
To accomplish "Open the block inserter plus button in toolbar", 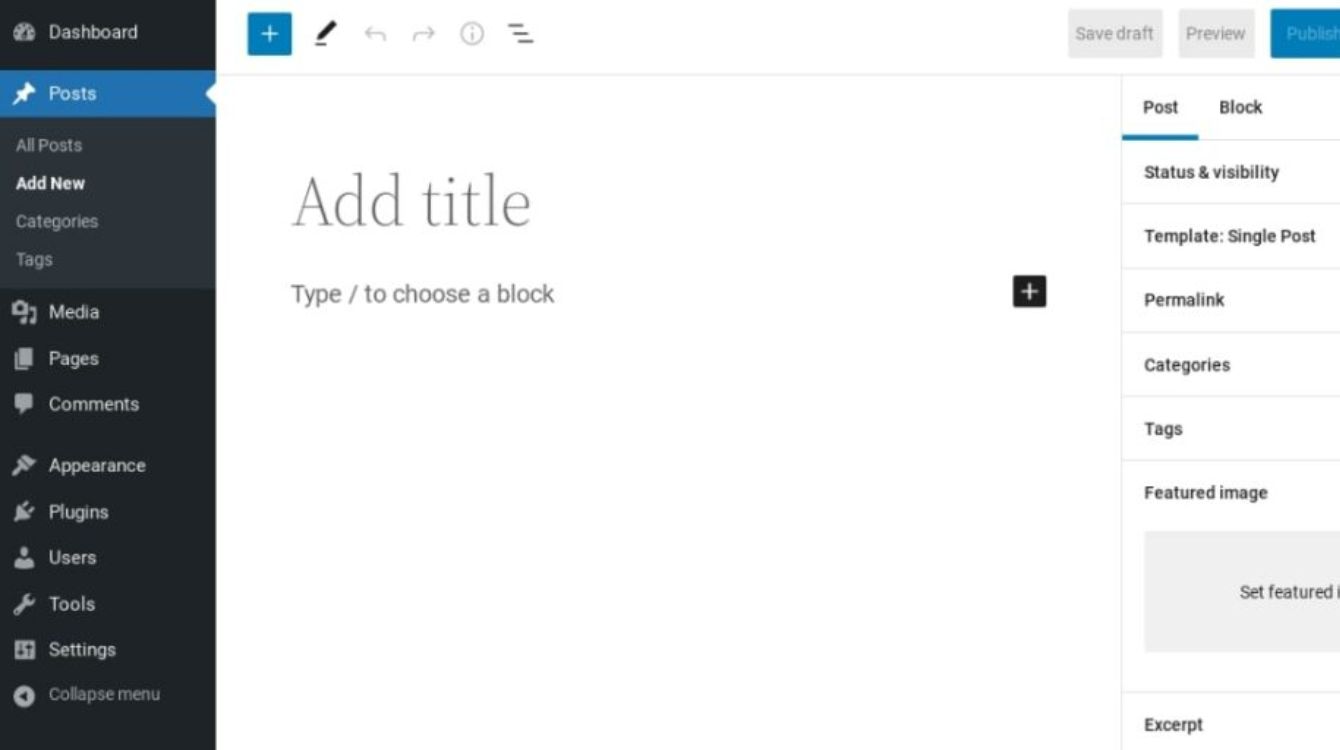I will [x=269, y=34].
